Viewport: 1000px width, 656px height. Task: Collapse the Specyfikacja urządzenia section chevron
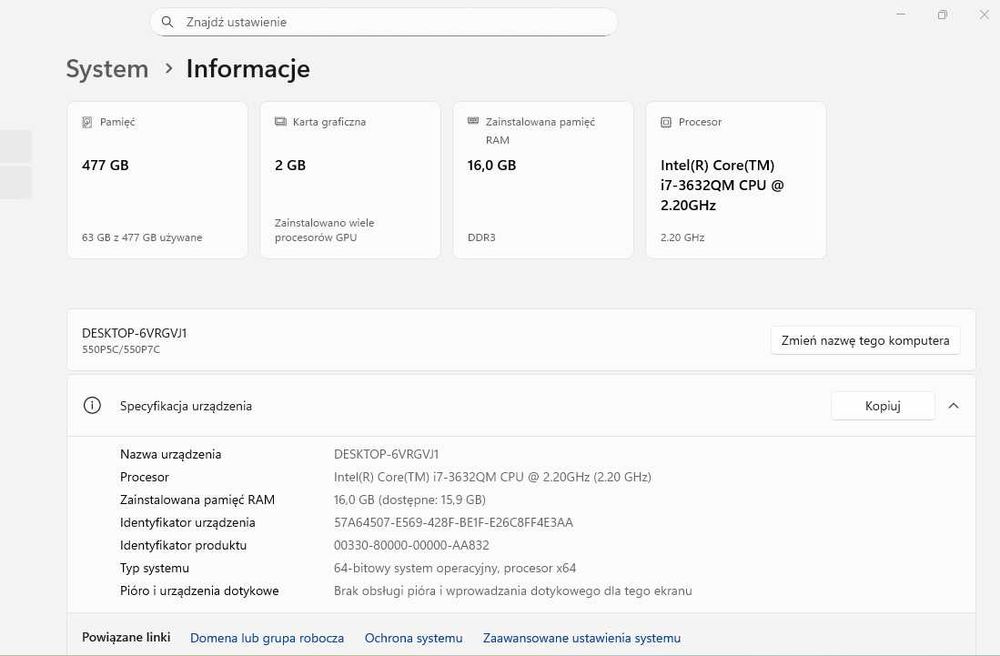pyautogui.click(x=953, y=406)
